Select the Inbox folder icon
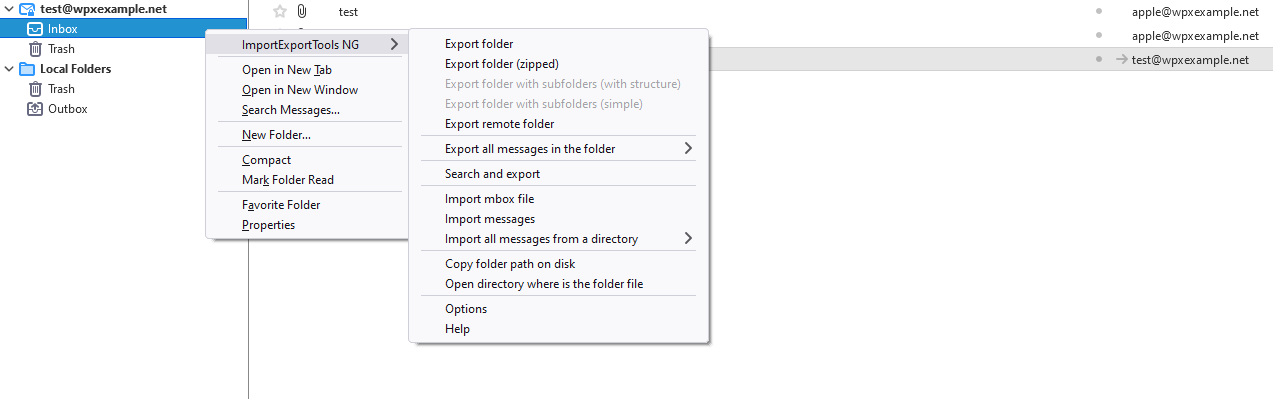 click(x=35, y=29)
